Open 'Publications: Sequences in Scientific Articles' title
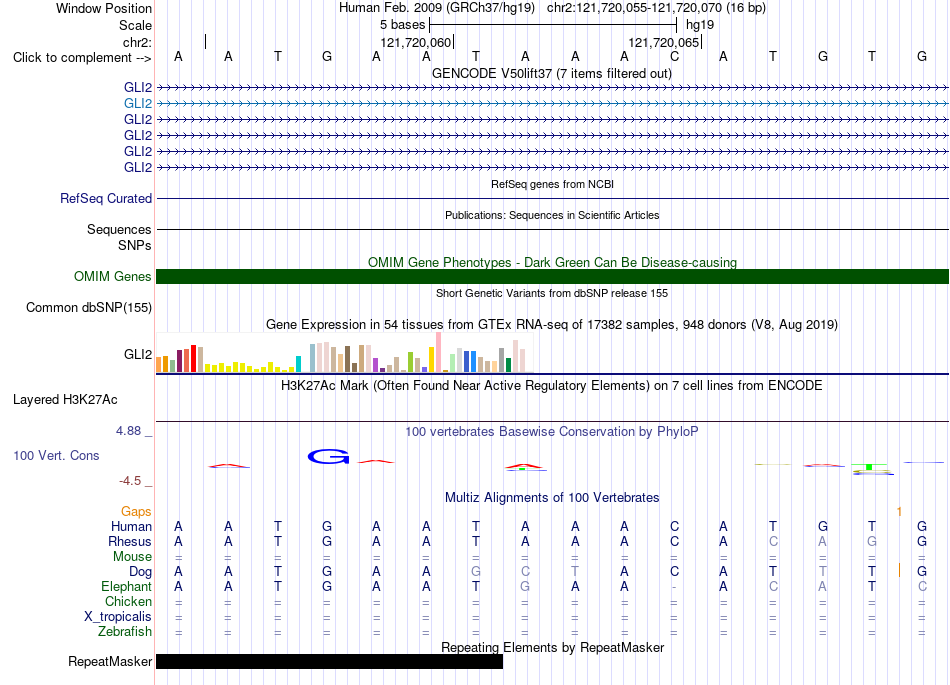 tap(552, 215)
